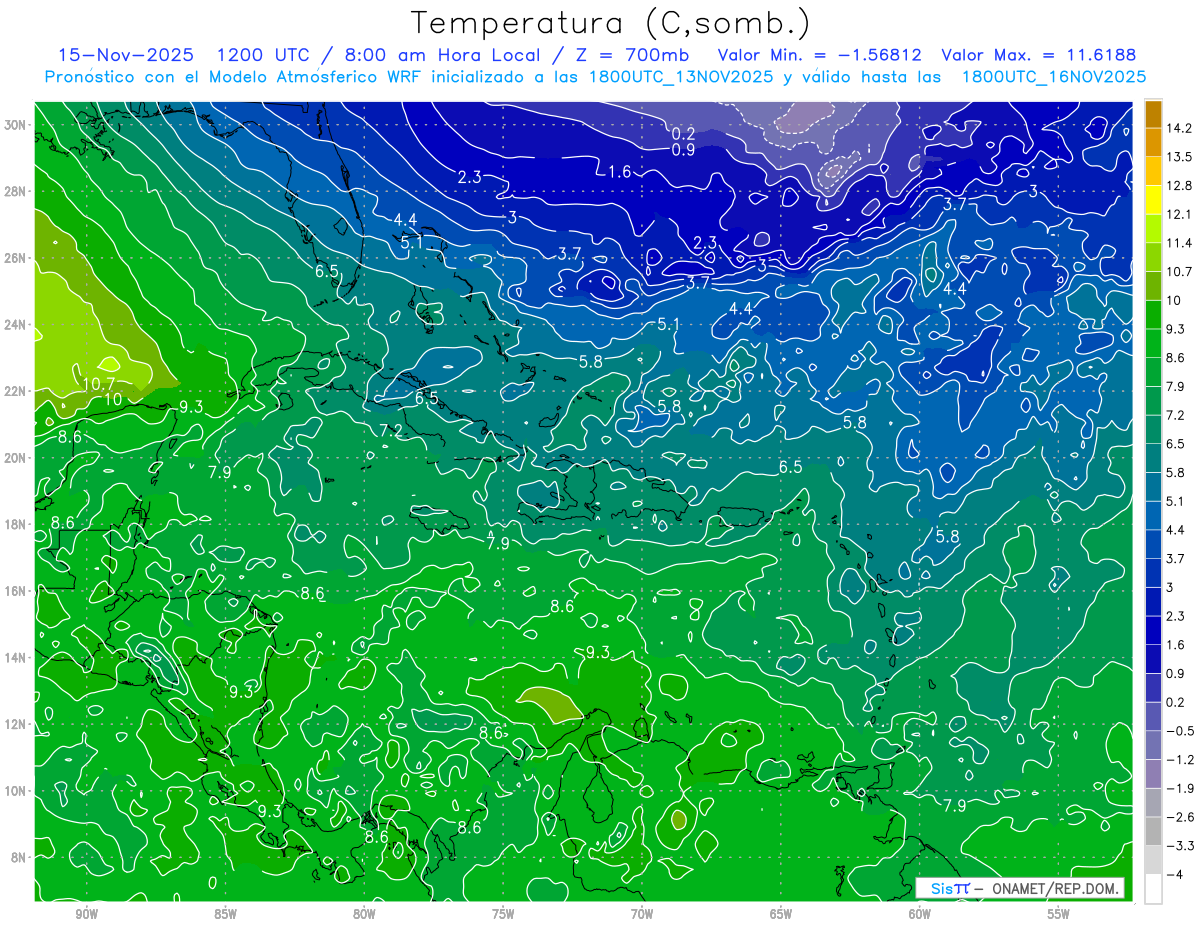Screen dimensions: 1200x927
Task: Click the dark blue legend swatch between 1.6 and 2.3
Action: click(x=1153, y=630)
